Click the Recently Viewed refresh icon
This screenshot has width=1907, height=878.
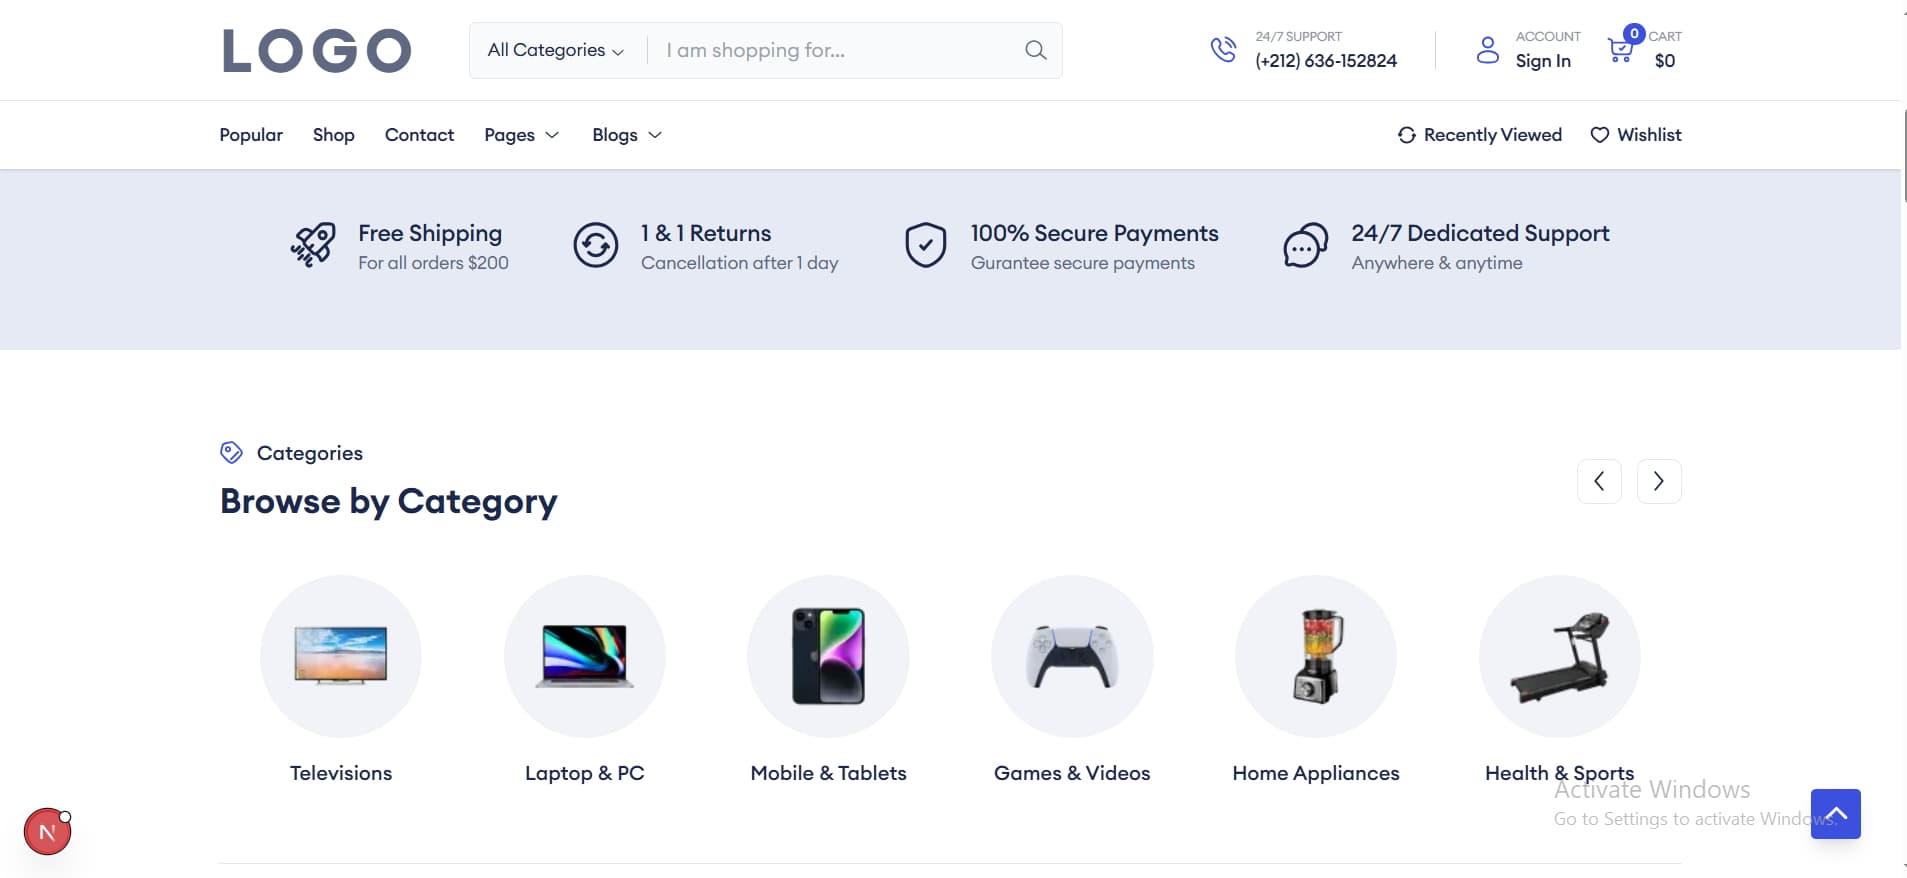point(1406,135)
